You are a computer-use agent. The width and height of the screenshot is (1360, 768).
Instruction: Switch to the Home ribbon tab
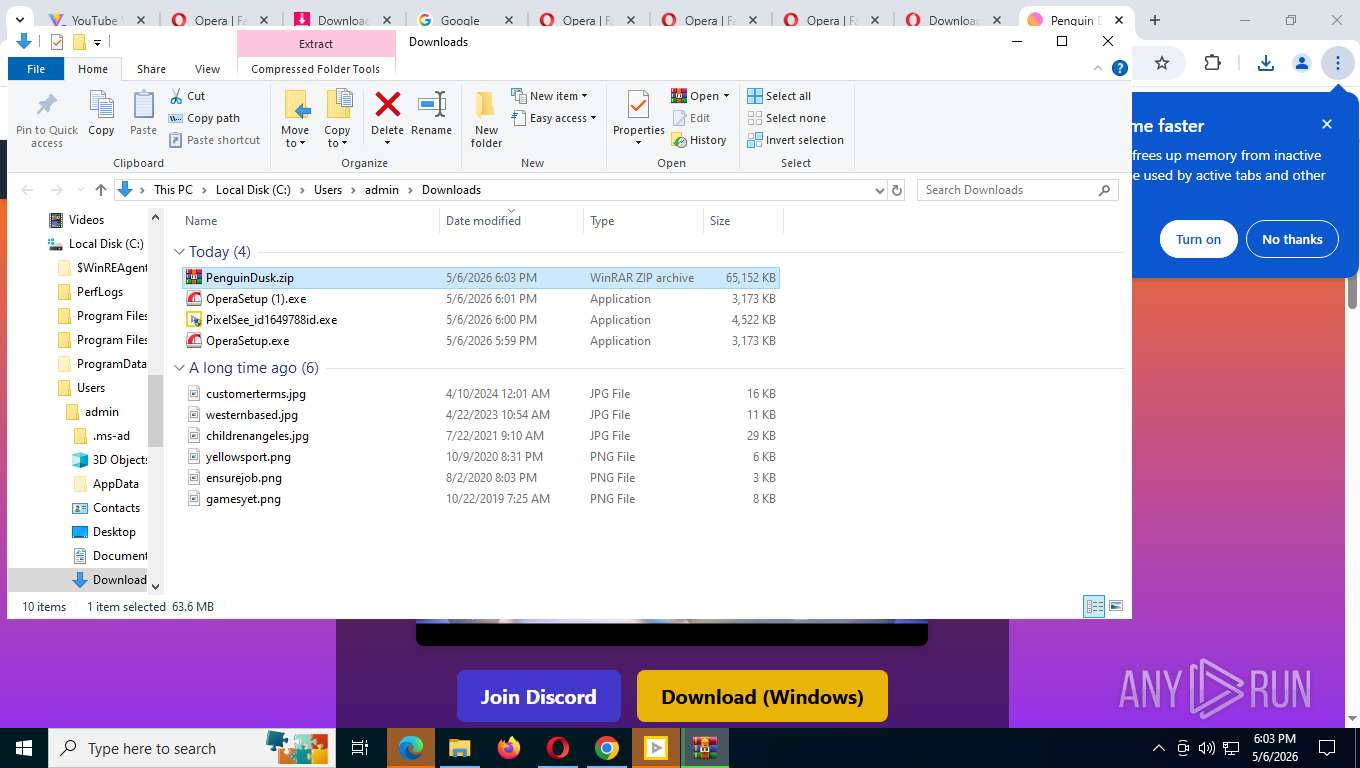click(x=93, y=69)
